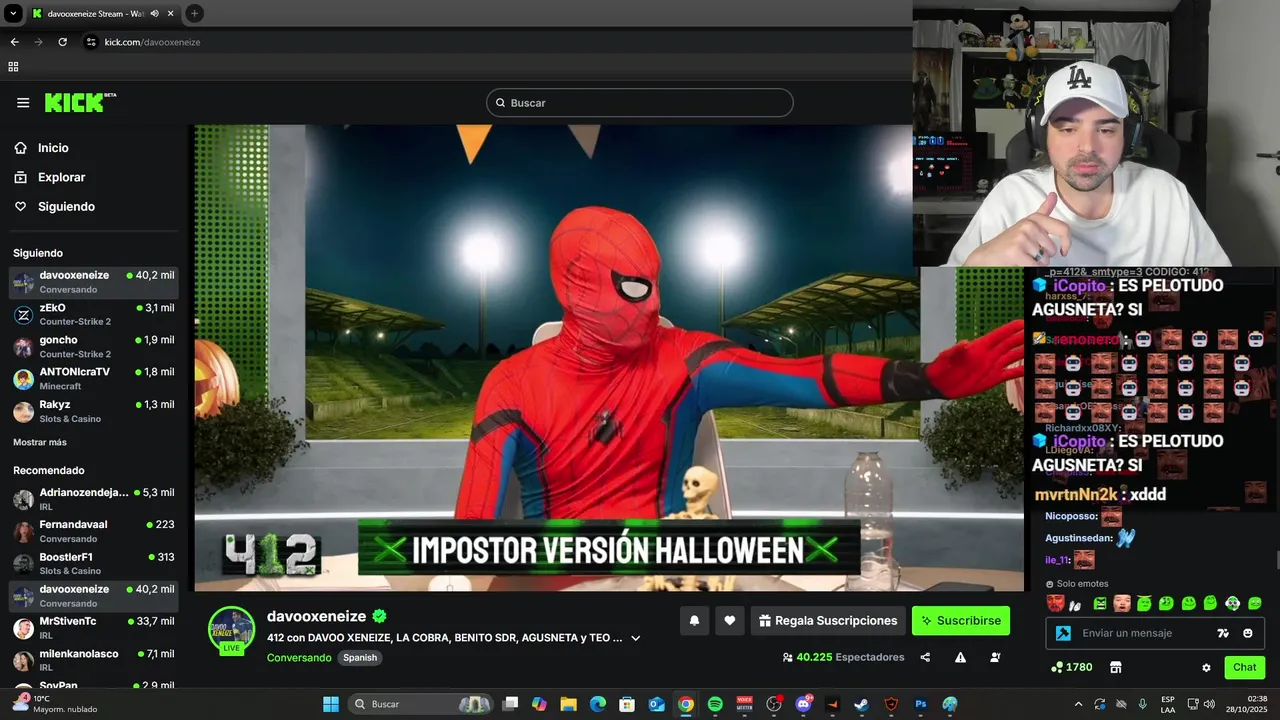Click the 7TV emote icon

click(x=1223, y=633)
